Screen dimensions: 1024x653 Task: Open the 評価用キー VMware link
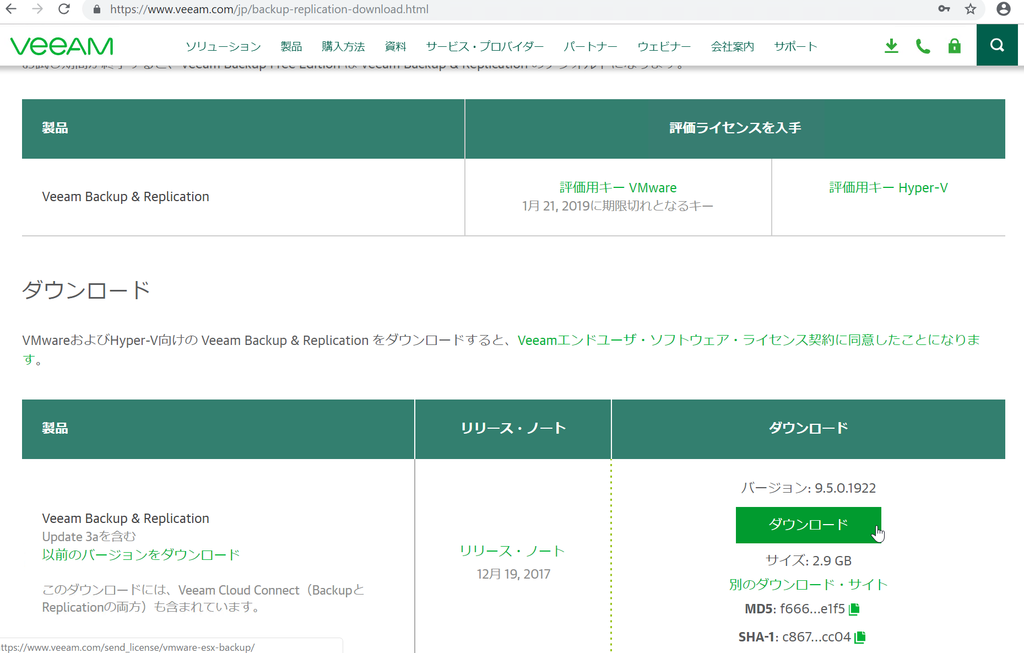tap(617, 187)
